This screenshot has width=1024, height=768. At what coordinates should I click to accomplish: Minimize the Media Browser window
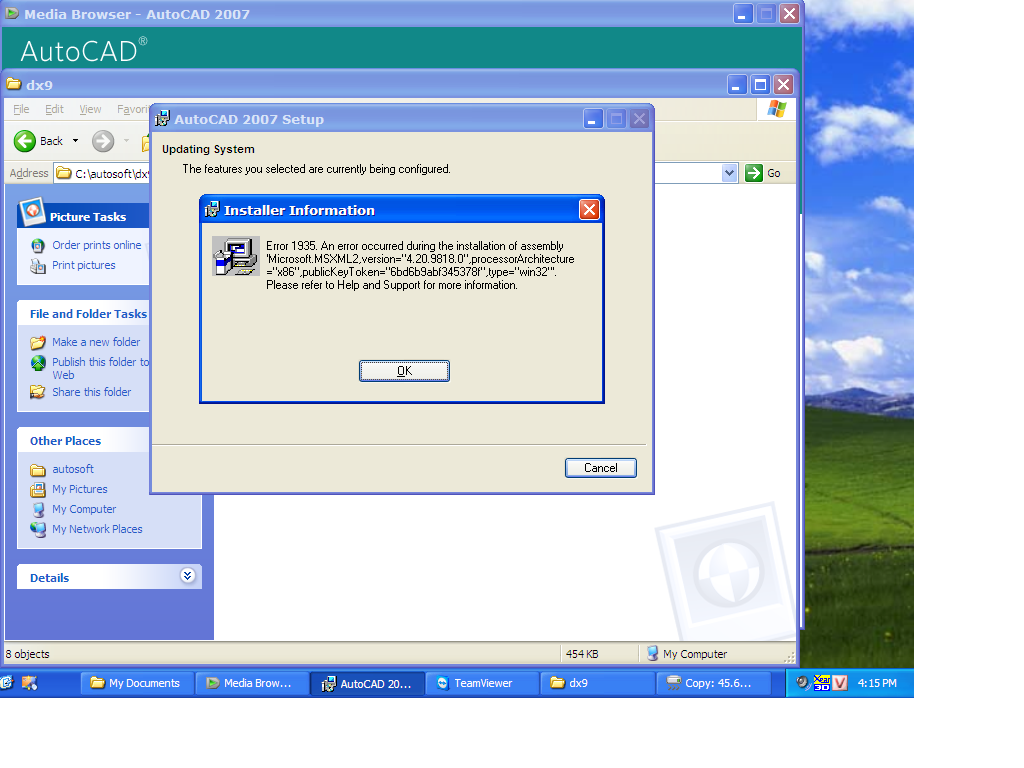743,14
